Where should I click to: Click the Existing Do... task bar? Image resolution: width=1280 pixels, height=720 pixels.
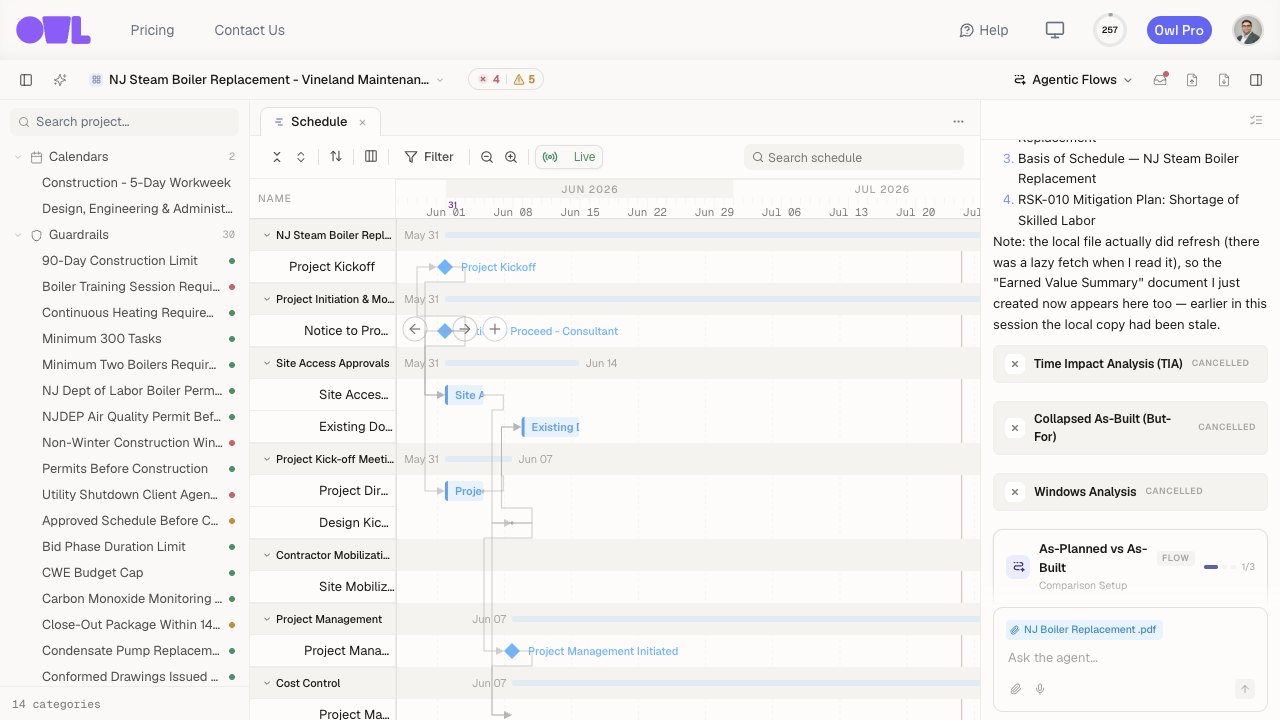(x=550, y=427)
